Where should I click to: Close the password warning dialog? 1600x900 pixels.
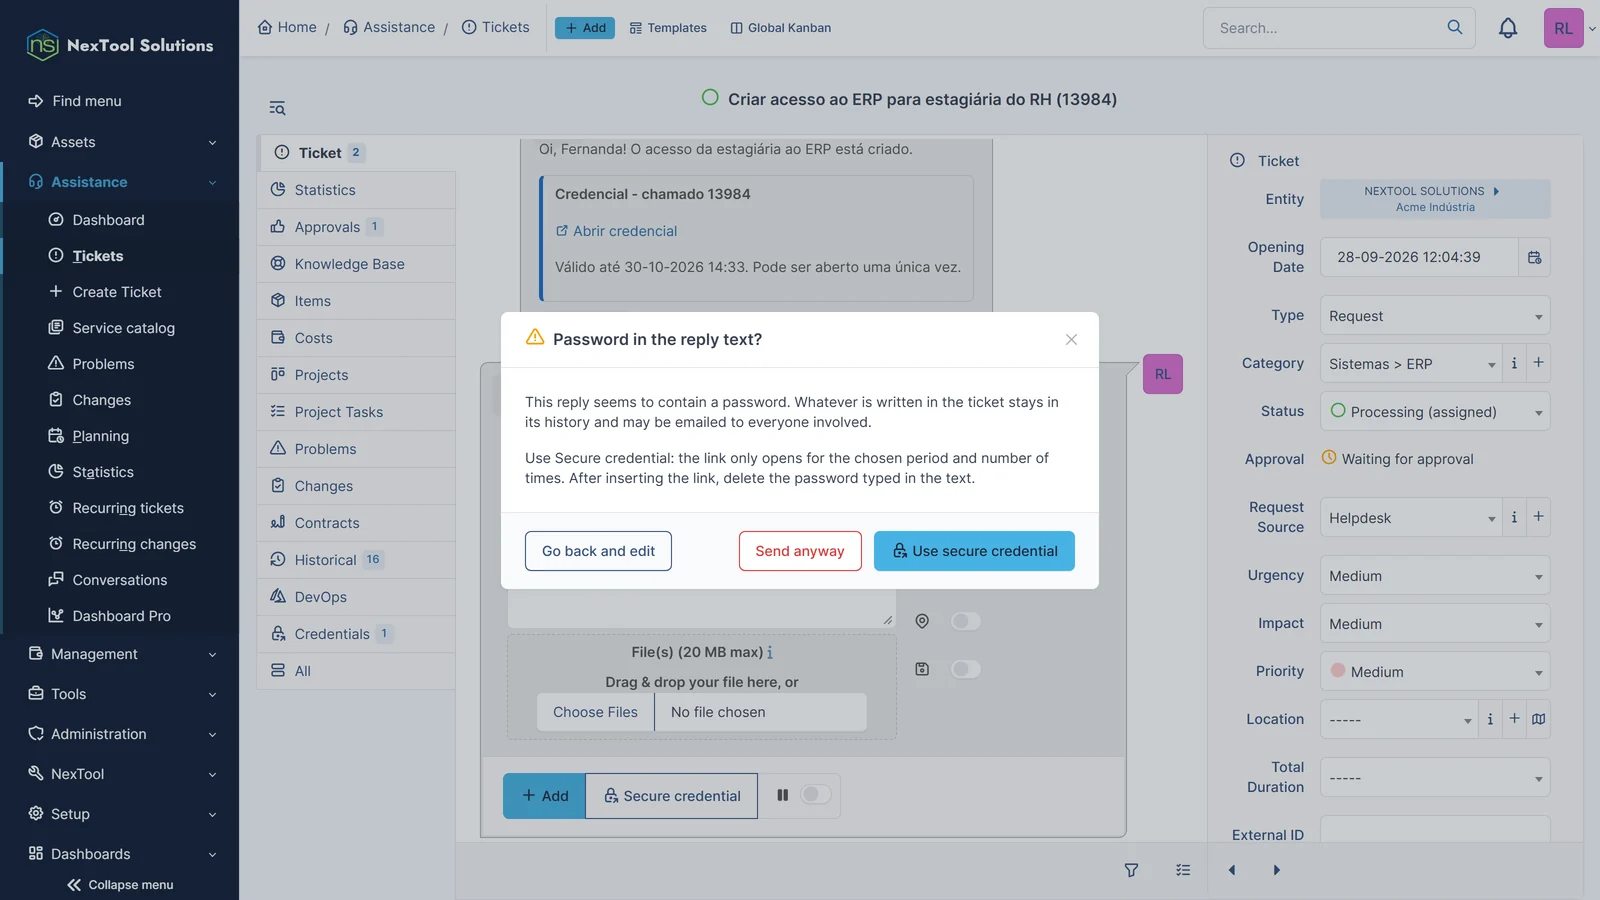[1071, 340]
